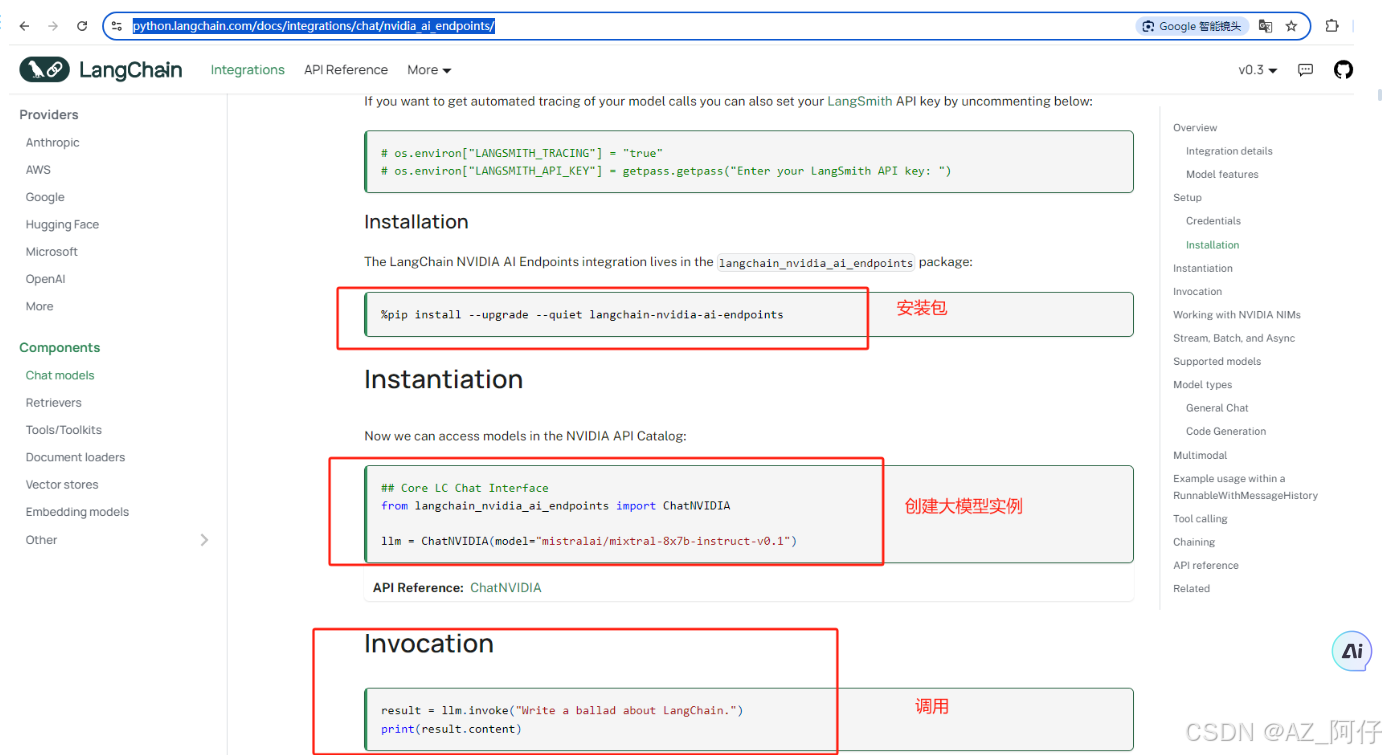Open Google Lens button in address bar
The height and width of the screenshot is (755, 1386).
(1191, 26)
